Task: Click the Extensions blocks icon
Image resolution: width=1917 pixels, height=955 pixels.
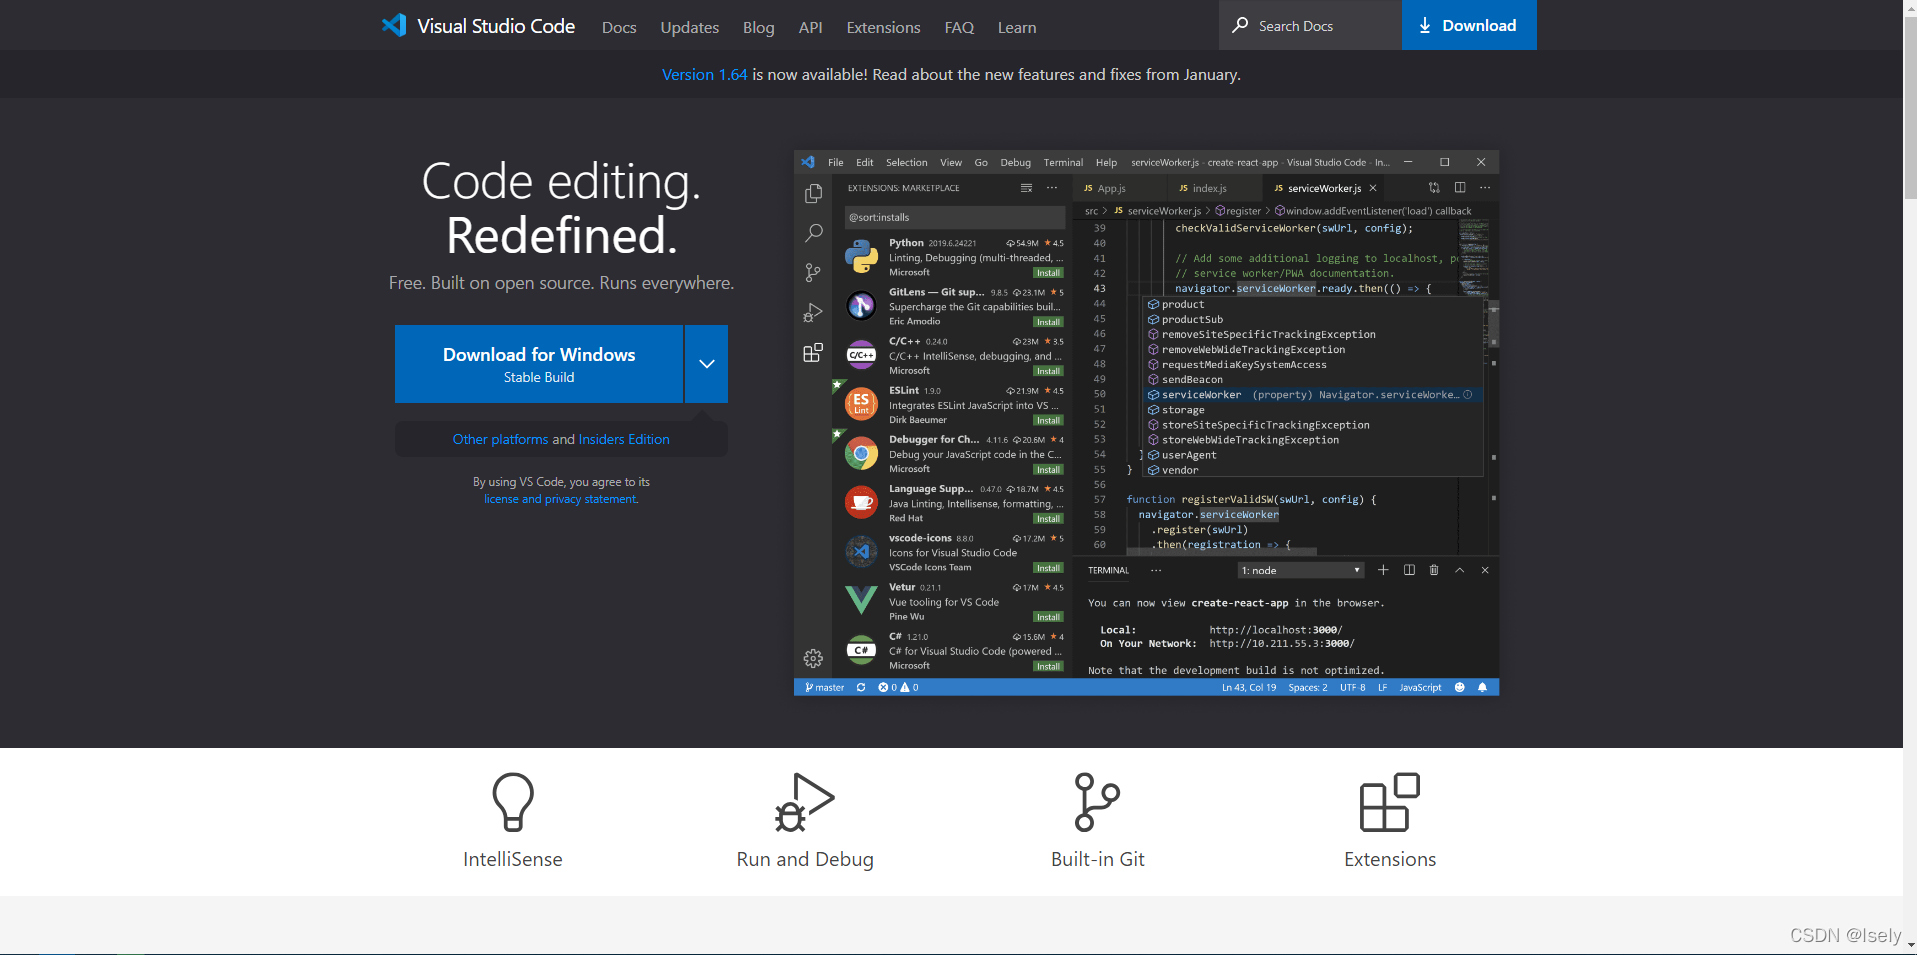Action: tap(1390, 801)
